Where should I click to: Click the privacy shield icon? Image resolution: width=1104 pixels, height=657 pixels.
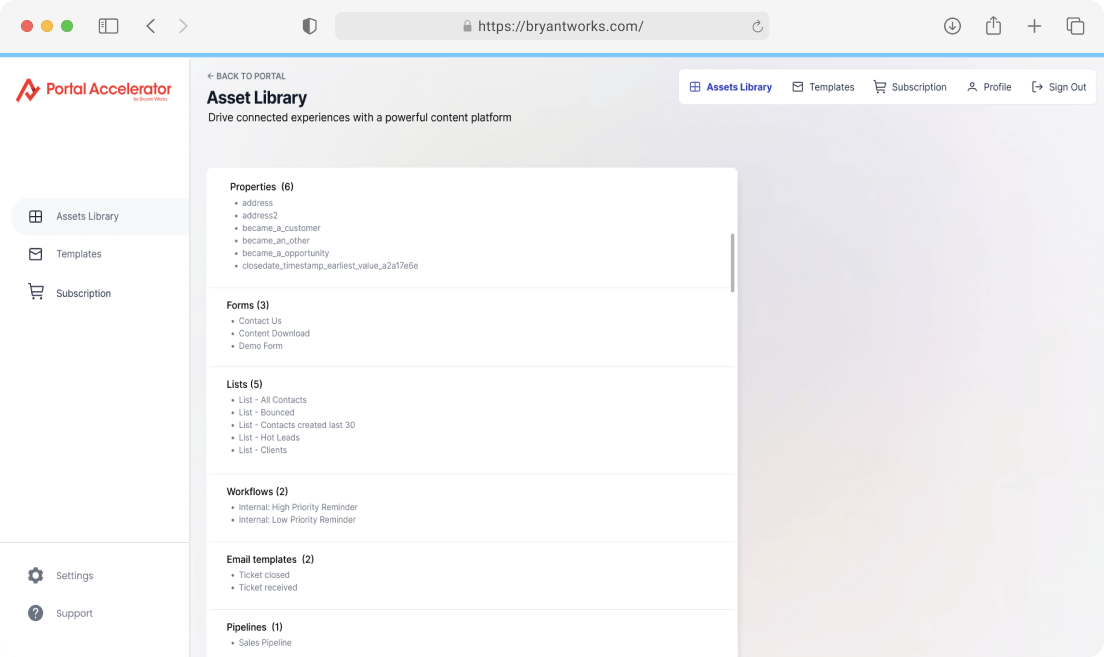[x=310, y=26]
